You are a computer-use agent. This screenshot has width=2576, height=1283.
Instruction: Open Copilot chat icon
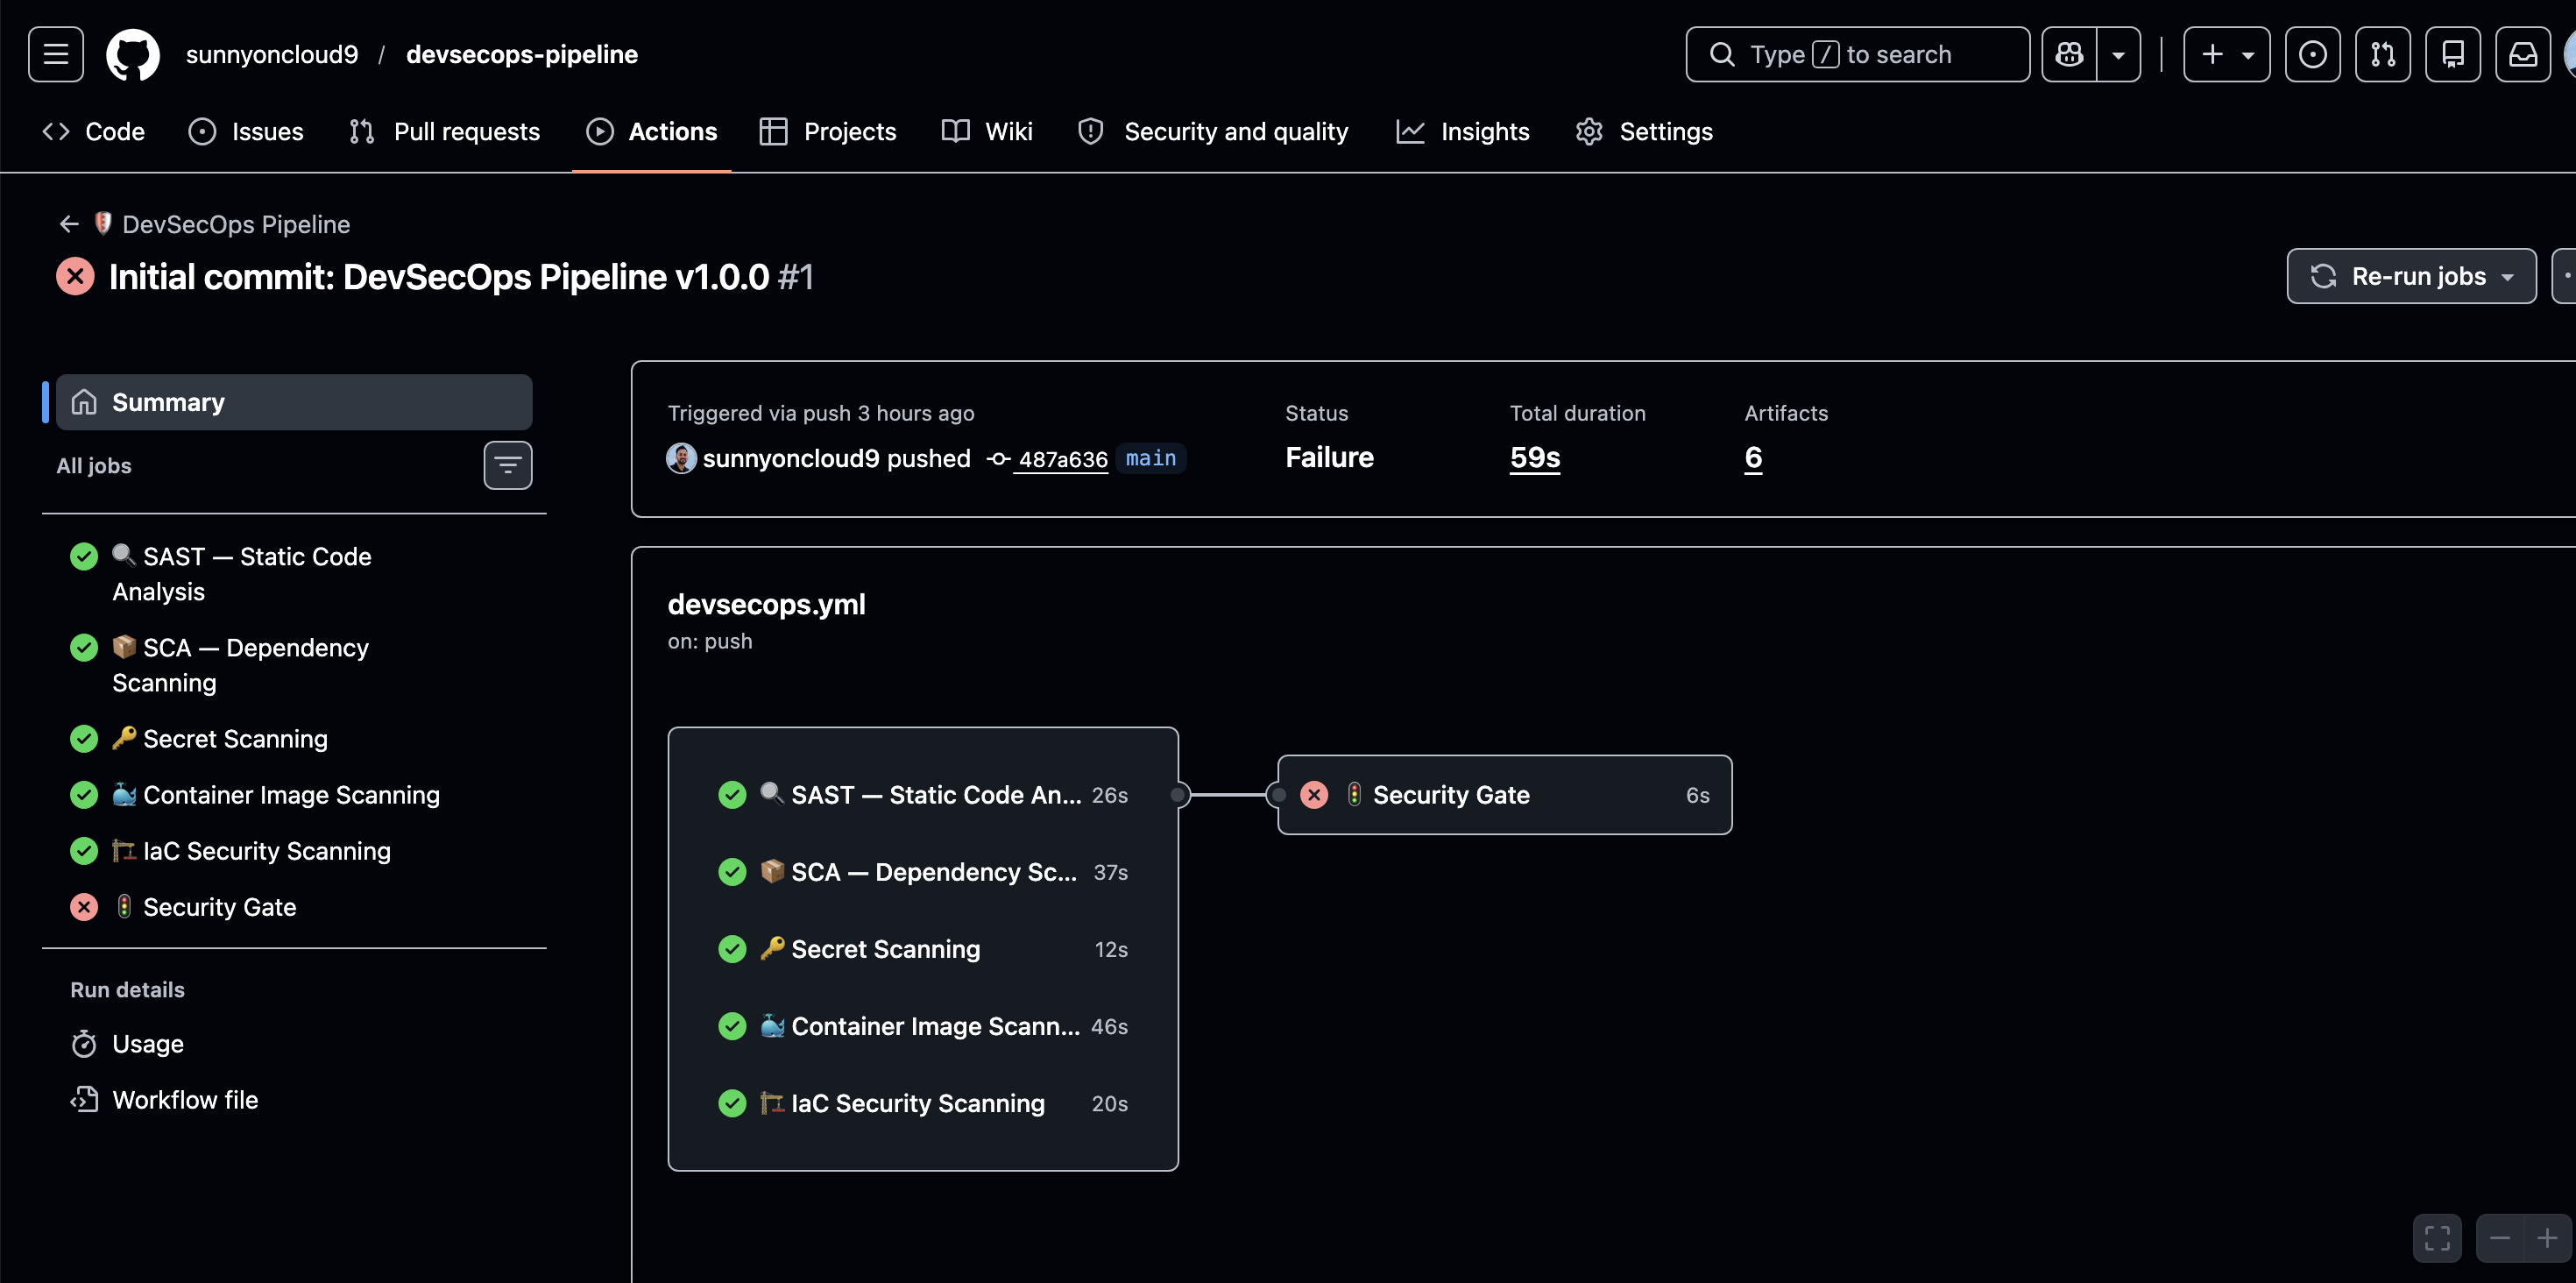click(x=2069, y=54)
